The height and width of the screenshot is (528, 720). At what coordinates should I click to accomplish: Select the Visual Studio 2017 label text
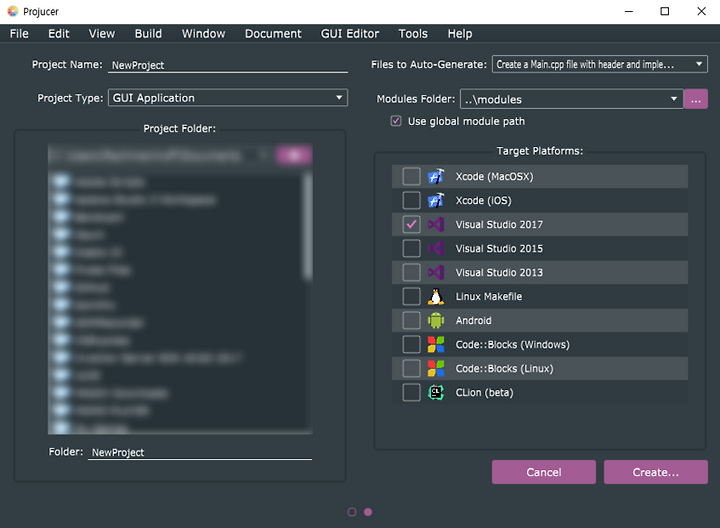(x=499, y=225)
